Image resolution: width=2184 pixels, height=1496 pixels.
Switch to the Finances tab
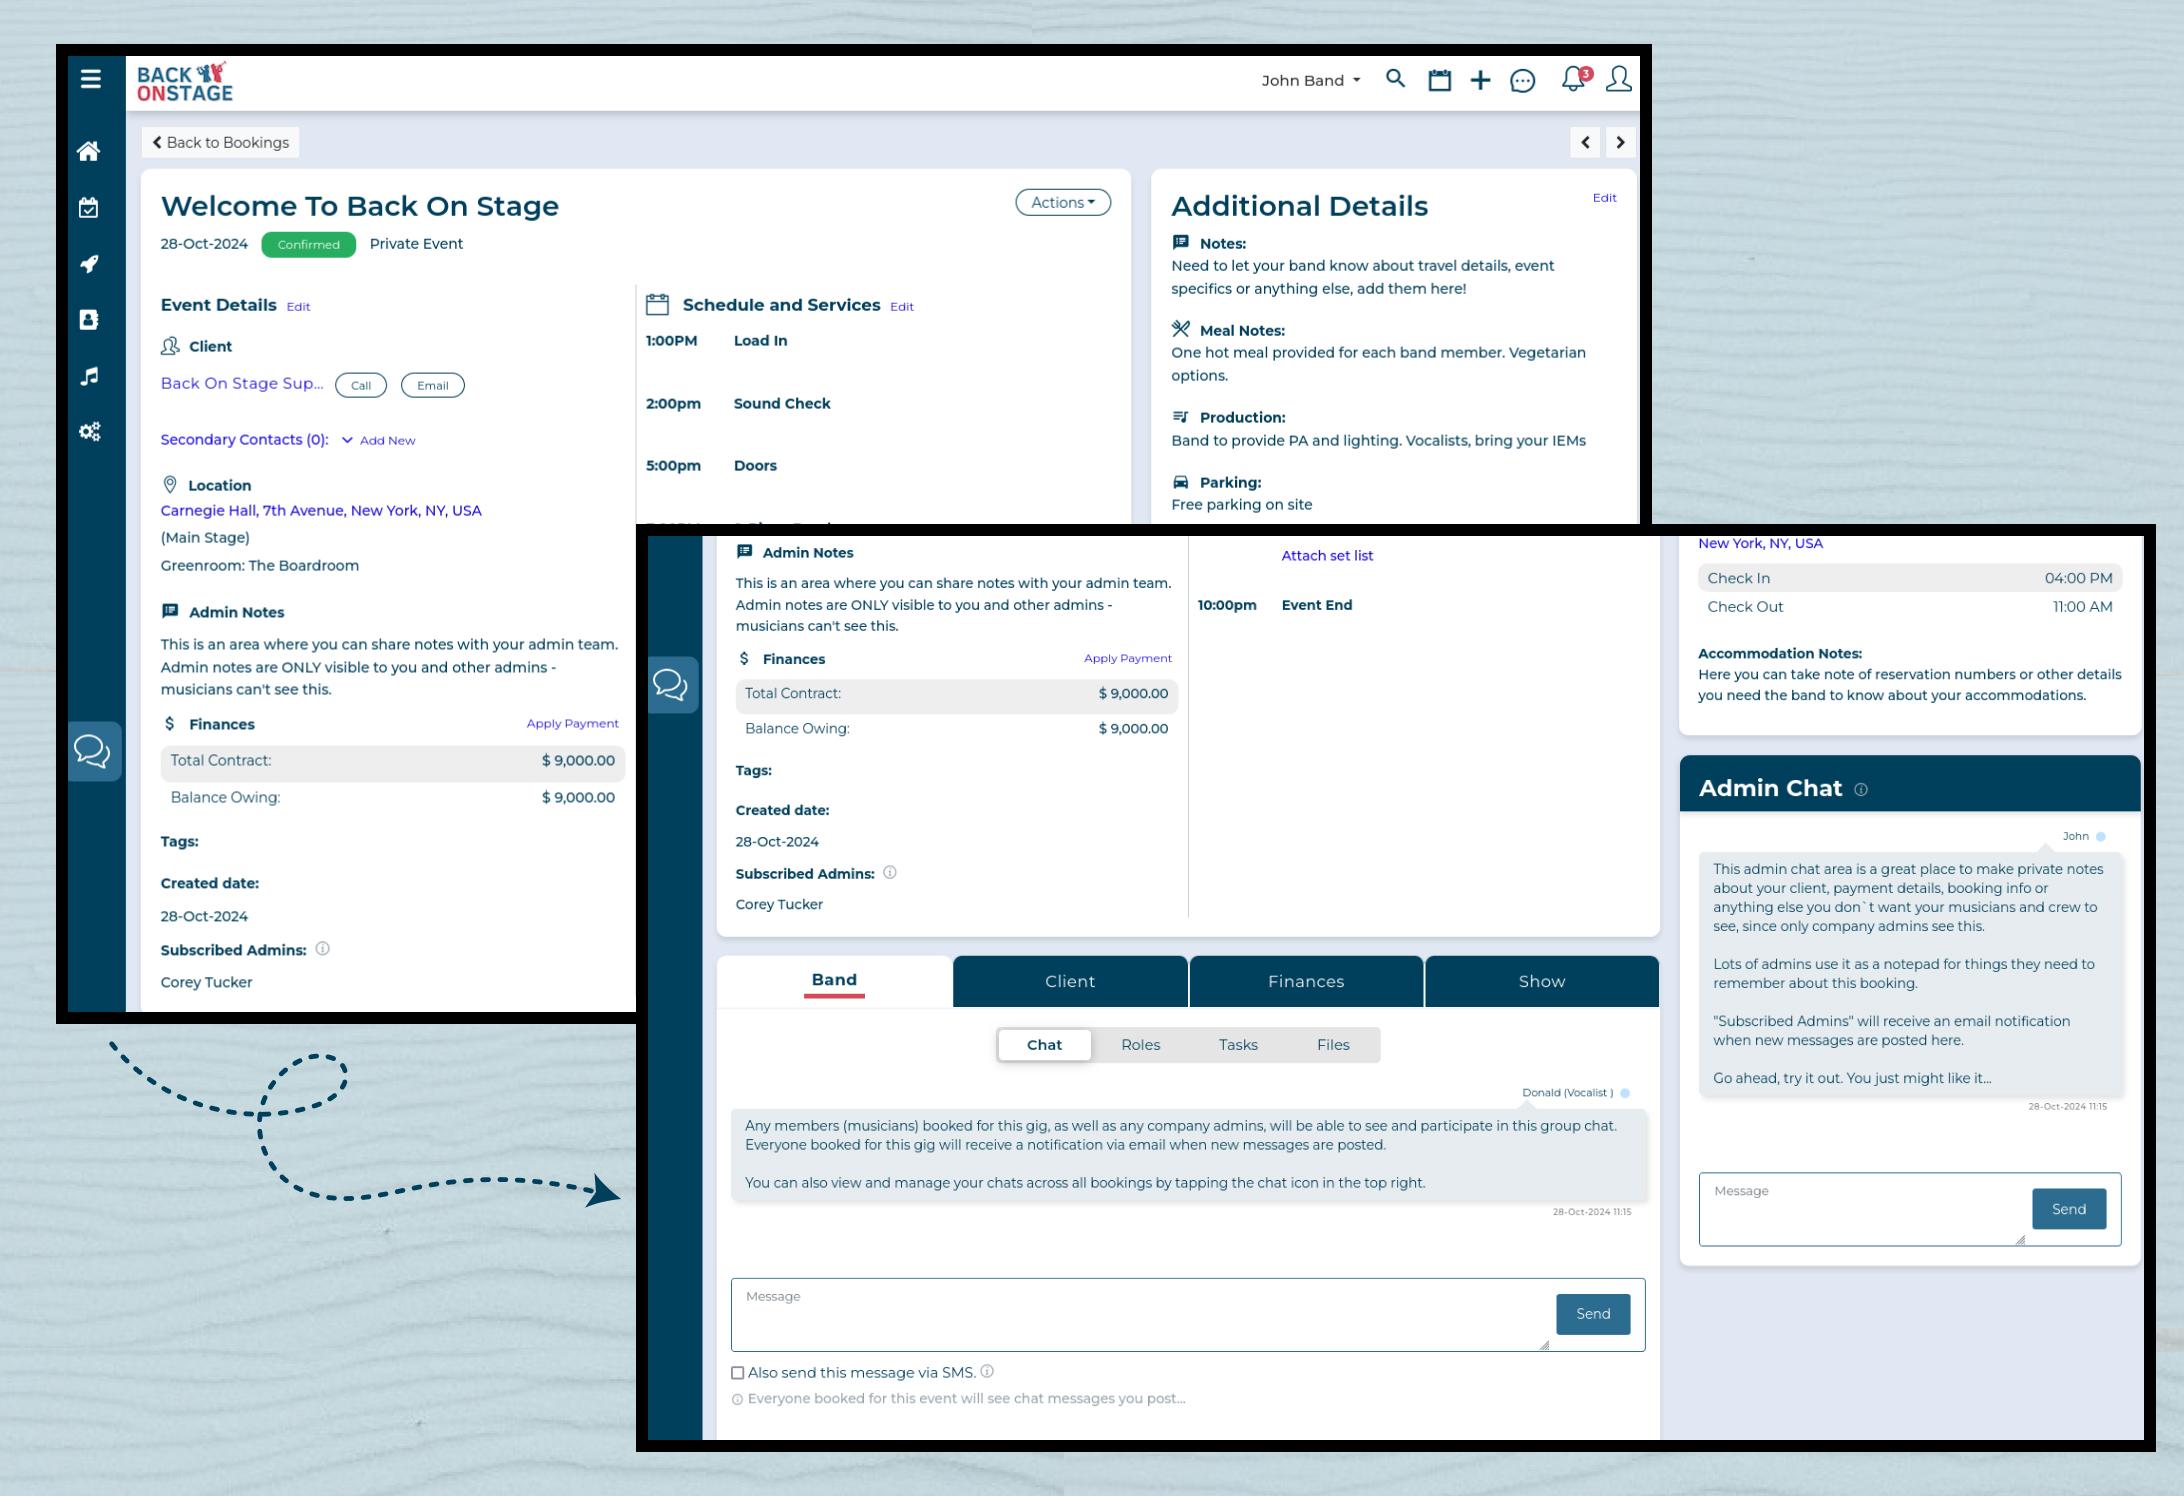pos(1306,981)
